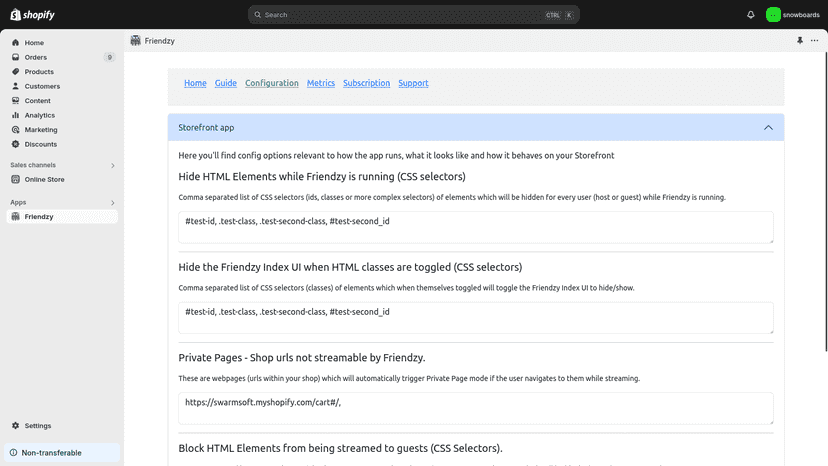This screenshot has width=828, height=466.
Task: Focus the top Search field
Action: click(413, 15)
